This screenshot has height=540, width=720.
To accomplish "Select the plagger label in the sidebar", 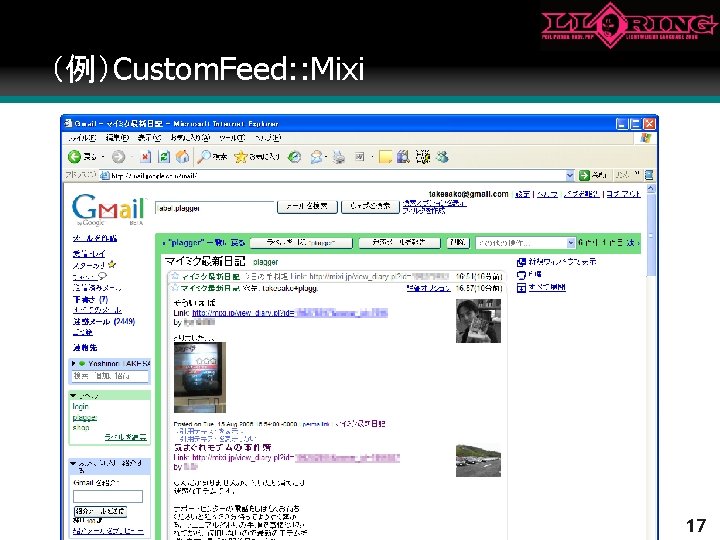I will point(84,417).
